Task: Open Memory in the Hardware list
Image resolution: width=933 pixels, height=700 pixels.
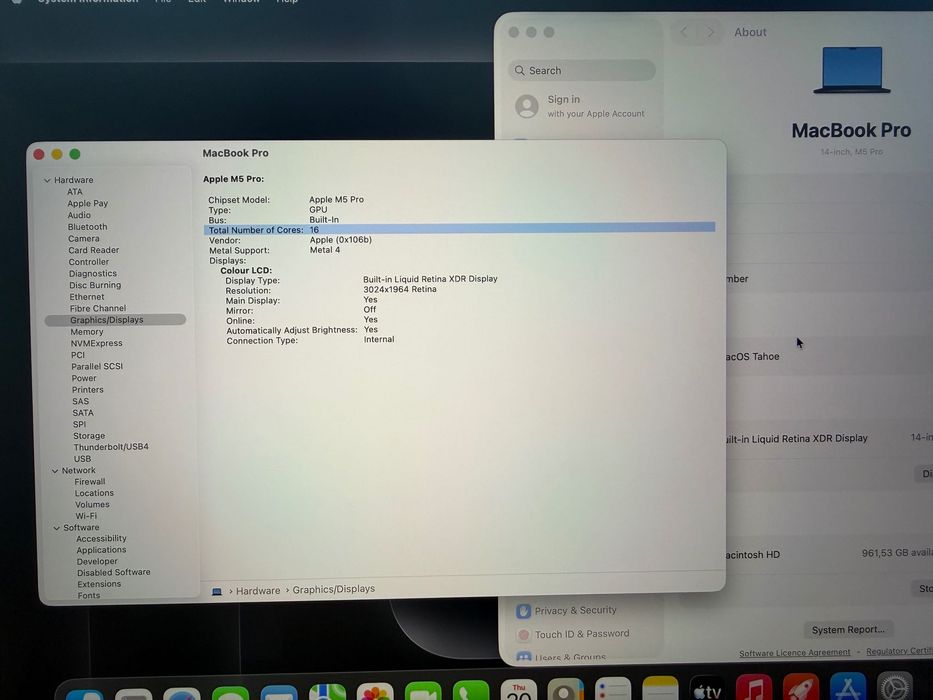Action: [87, 332]
